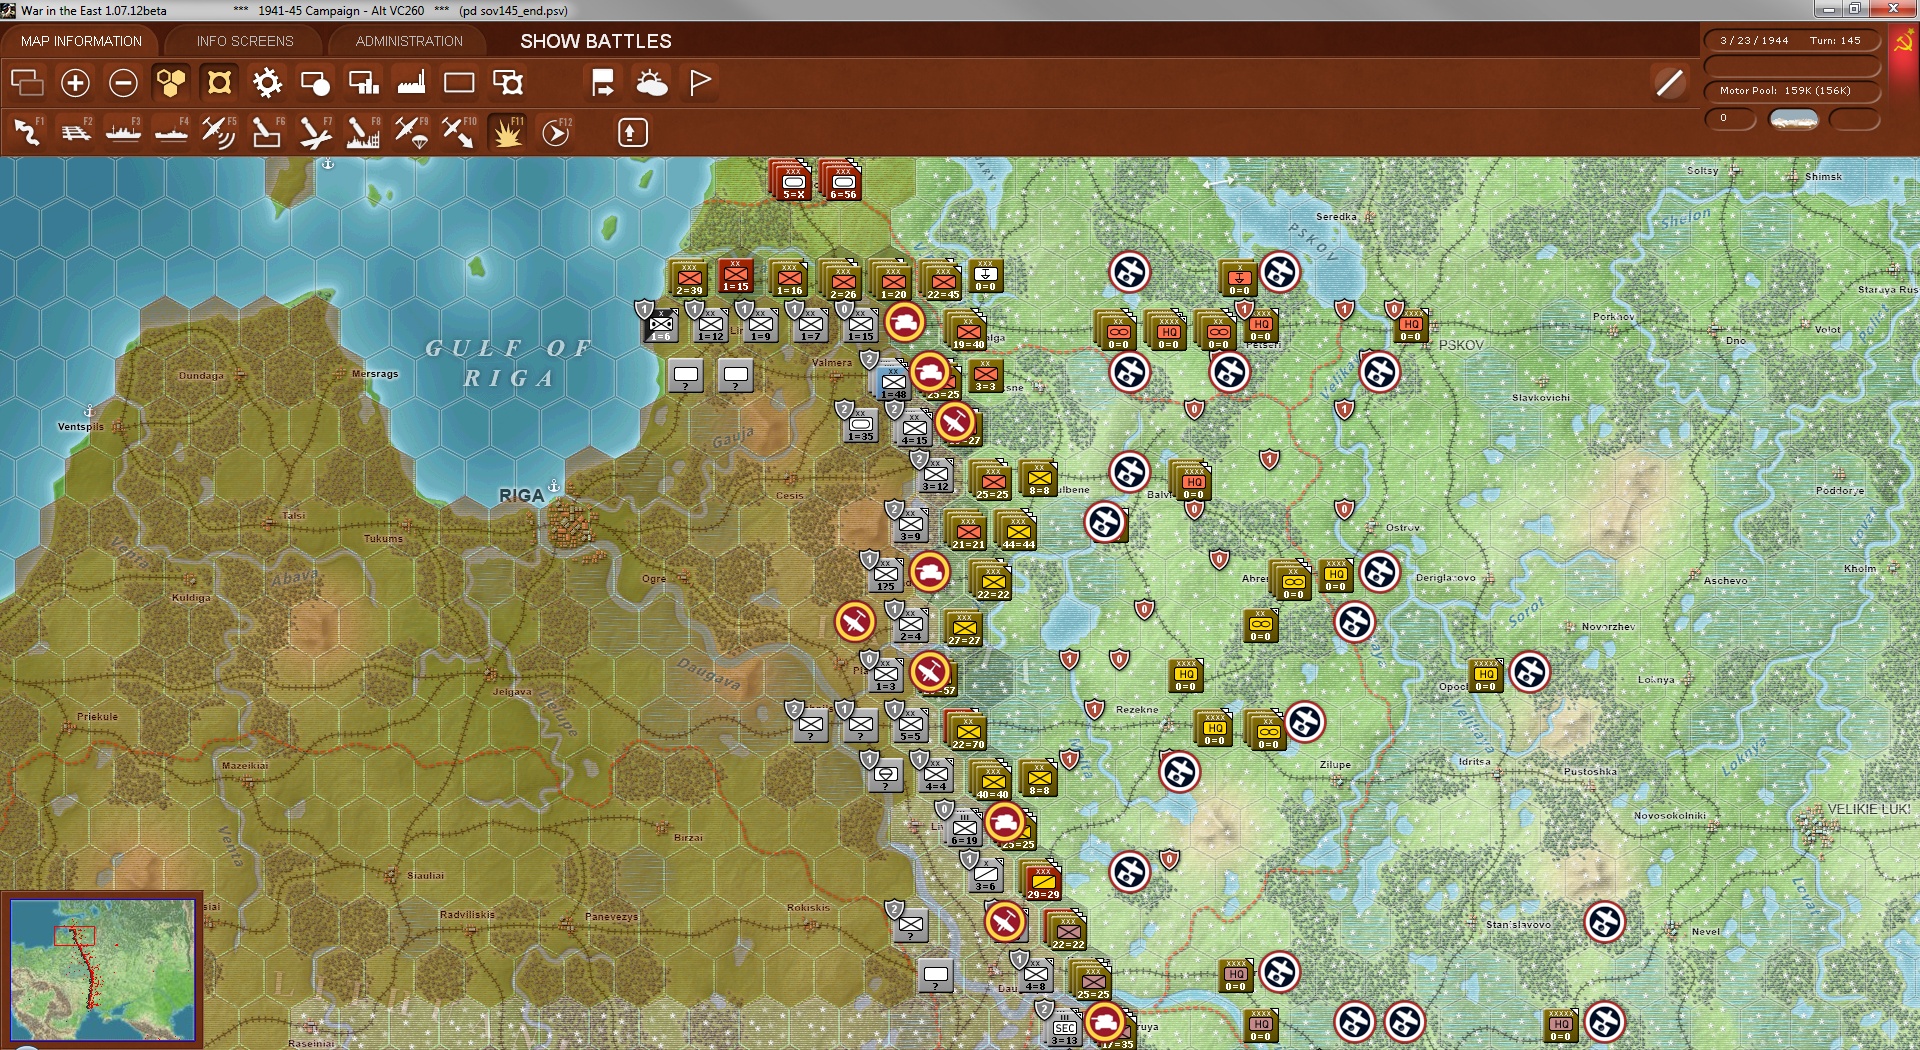Viewport: 1920px width, 1050px height.
Task: Click the empty rectangle toolbar icon
Action: click(459, 83)
